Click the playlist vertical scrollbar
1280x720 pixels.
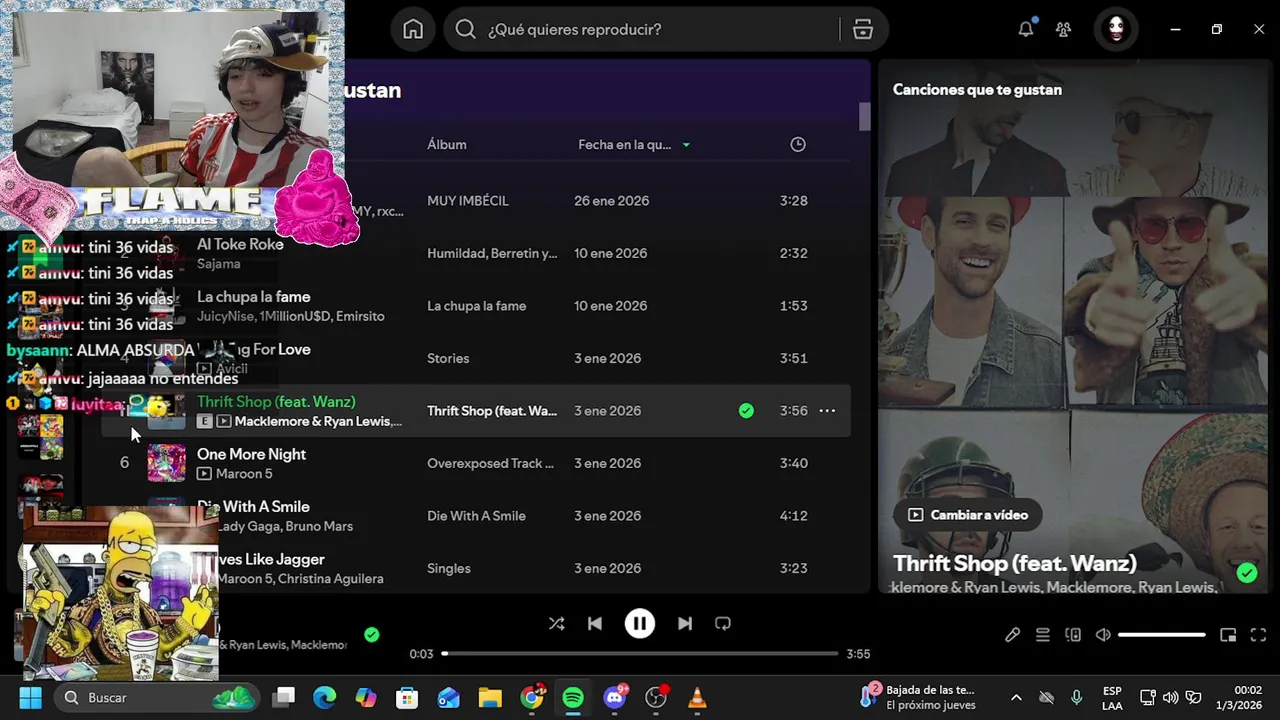point(864,117)
